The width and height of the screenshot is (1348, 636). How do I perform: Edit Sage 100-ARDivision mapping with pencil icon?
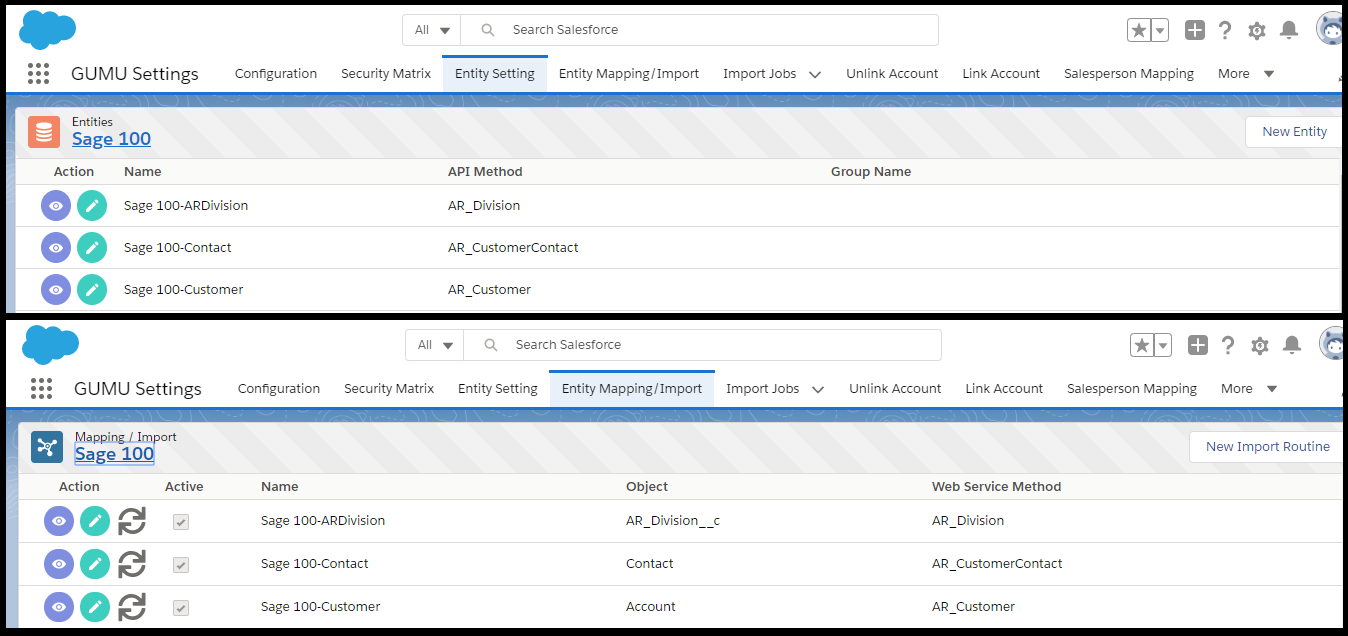[x=95, y=521]
